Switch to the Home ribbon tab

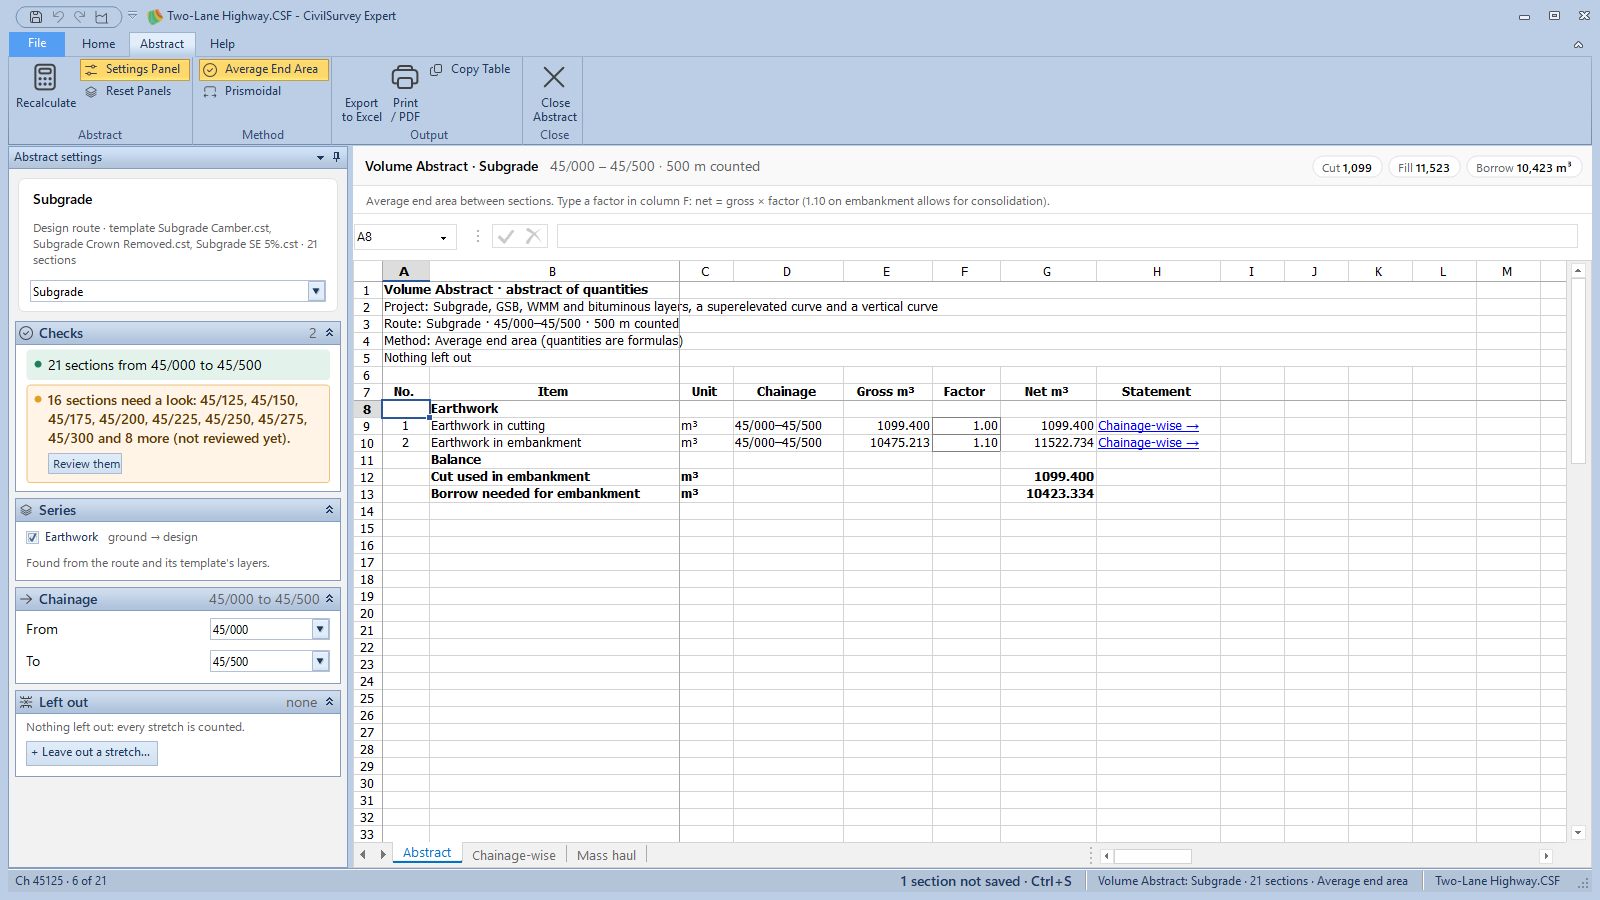click(98, 44)
